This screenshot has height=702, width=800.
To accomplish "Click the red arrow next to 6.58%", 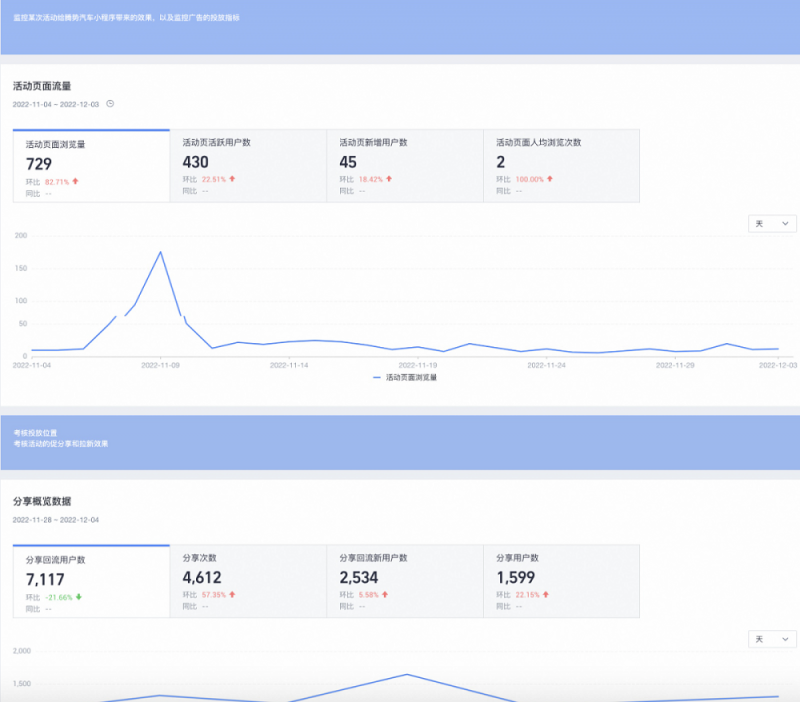I will tap(385, 594).
